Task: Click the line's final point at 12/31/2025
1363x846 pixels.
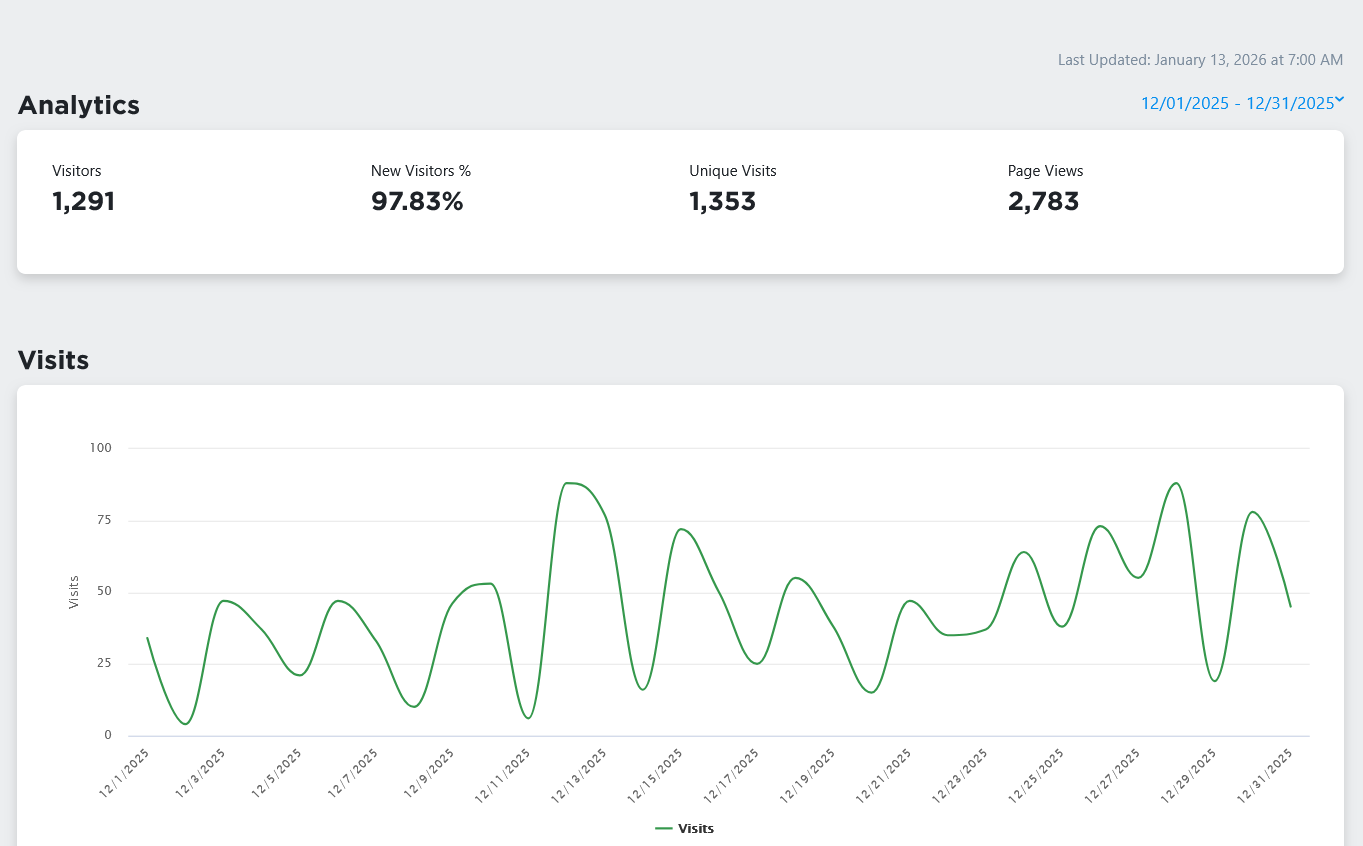Action: 1290,606
